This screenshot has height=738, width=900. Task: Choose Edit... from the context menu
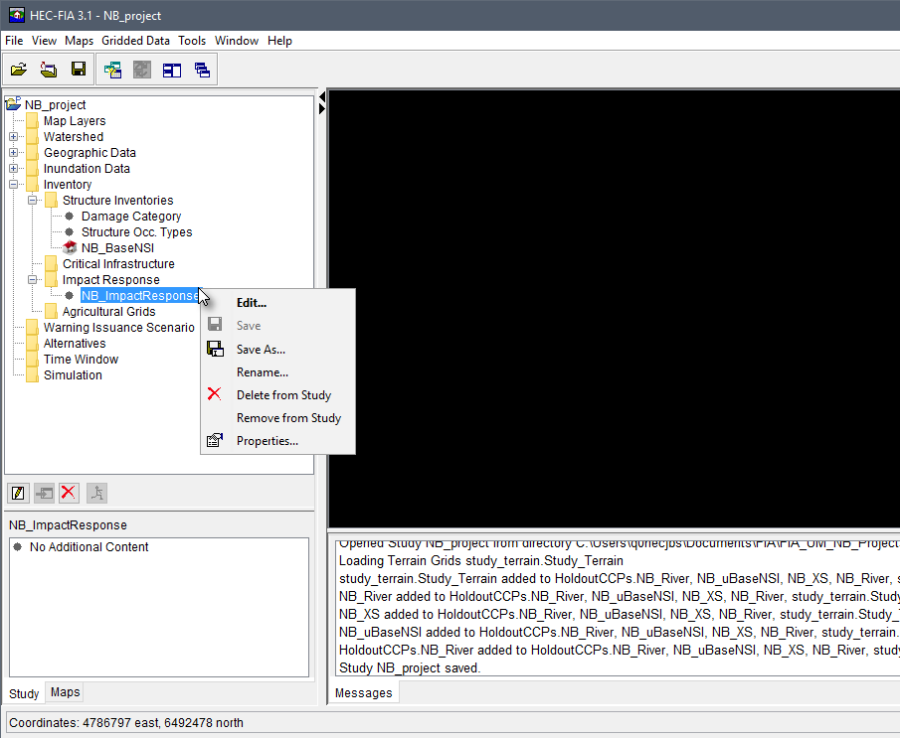click(251, 303)
